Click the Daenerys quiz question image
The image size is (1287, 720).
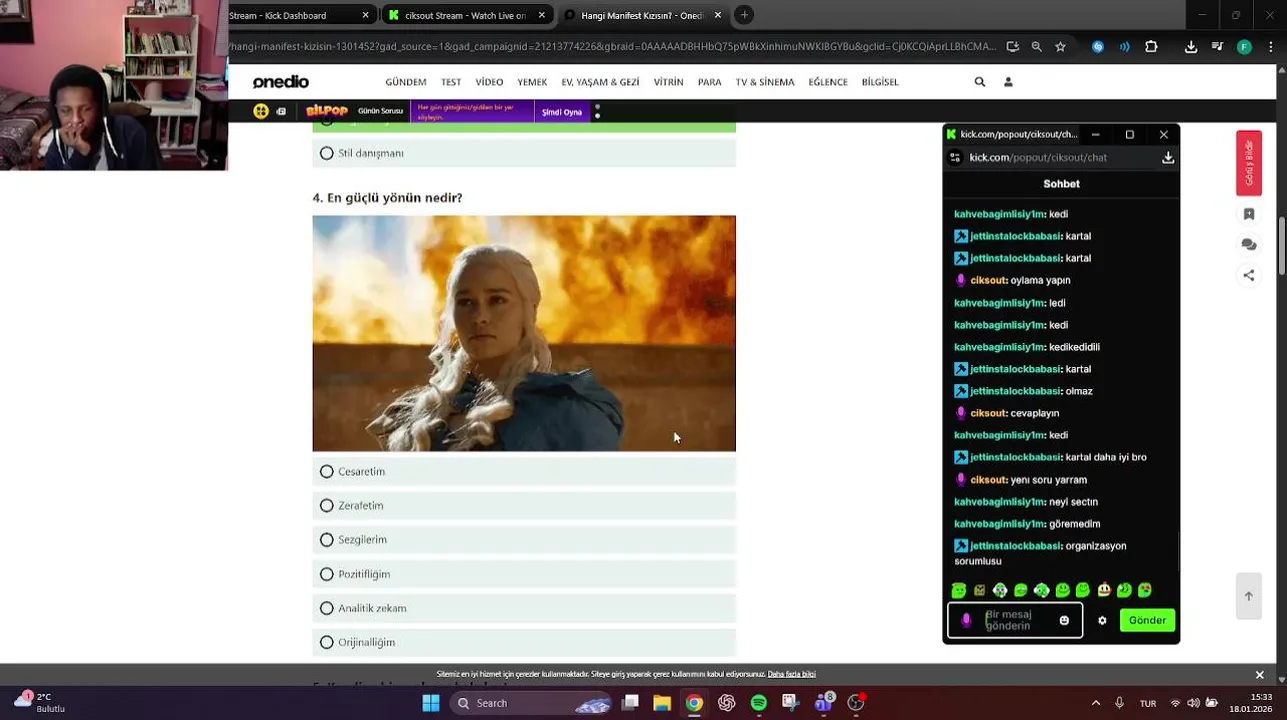(524, 333)
